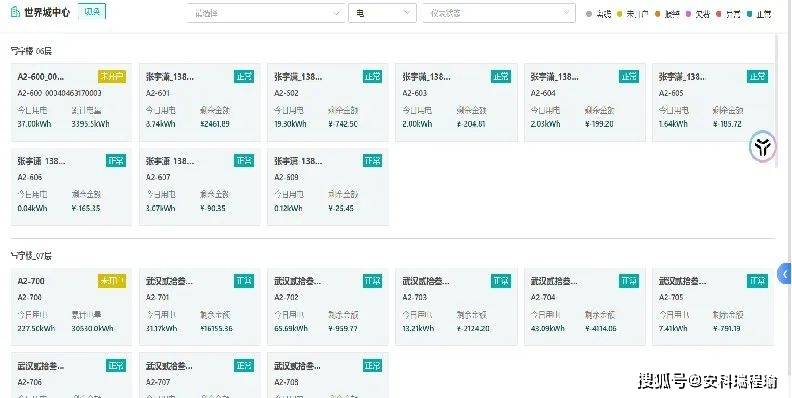Click the 未开户 badge on card A2-700
Screen dimensions: 792x398
pos(112,281)
